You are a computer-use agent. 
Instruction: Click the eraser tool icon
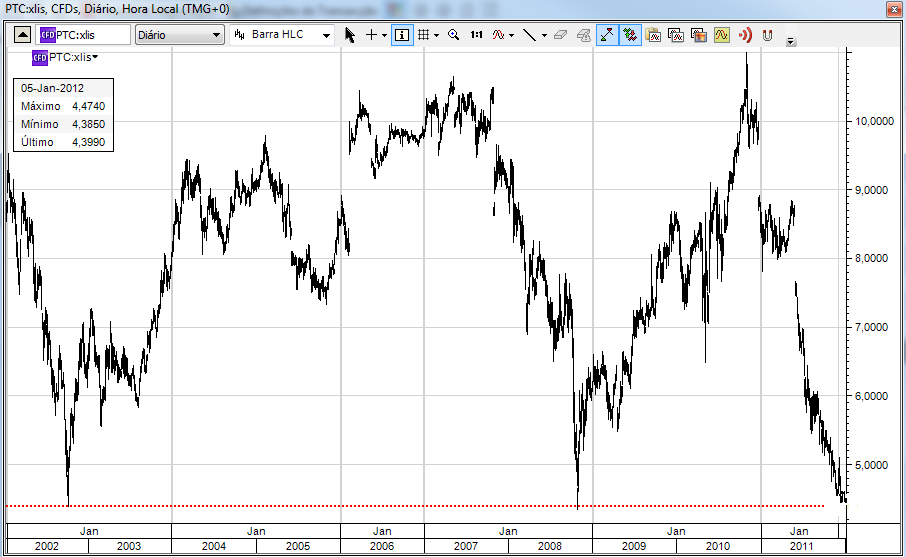560,35
